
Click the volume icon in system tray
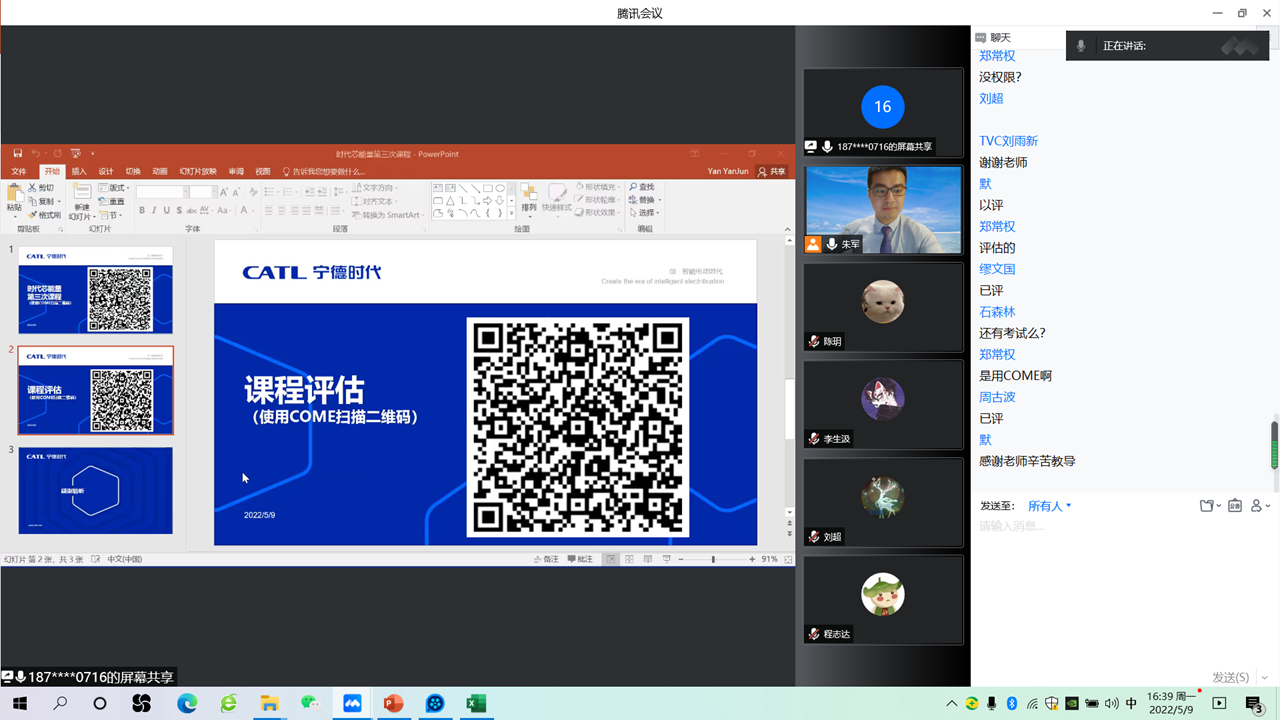tap(1111, 704)
